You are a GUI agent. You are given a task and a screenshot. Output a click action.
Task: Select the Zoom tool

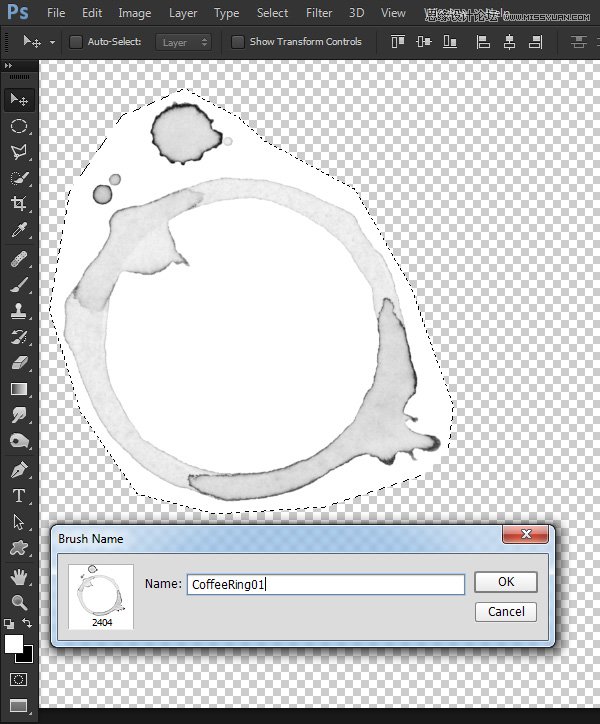19,602
